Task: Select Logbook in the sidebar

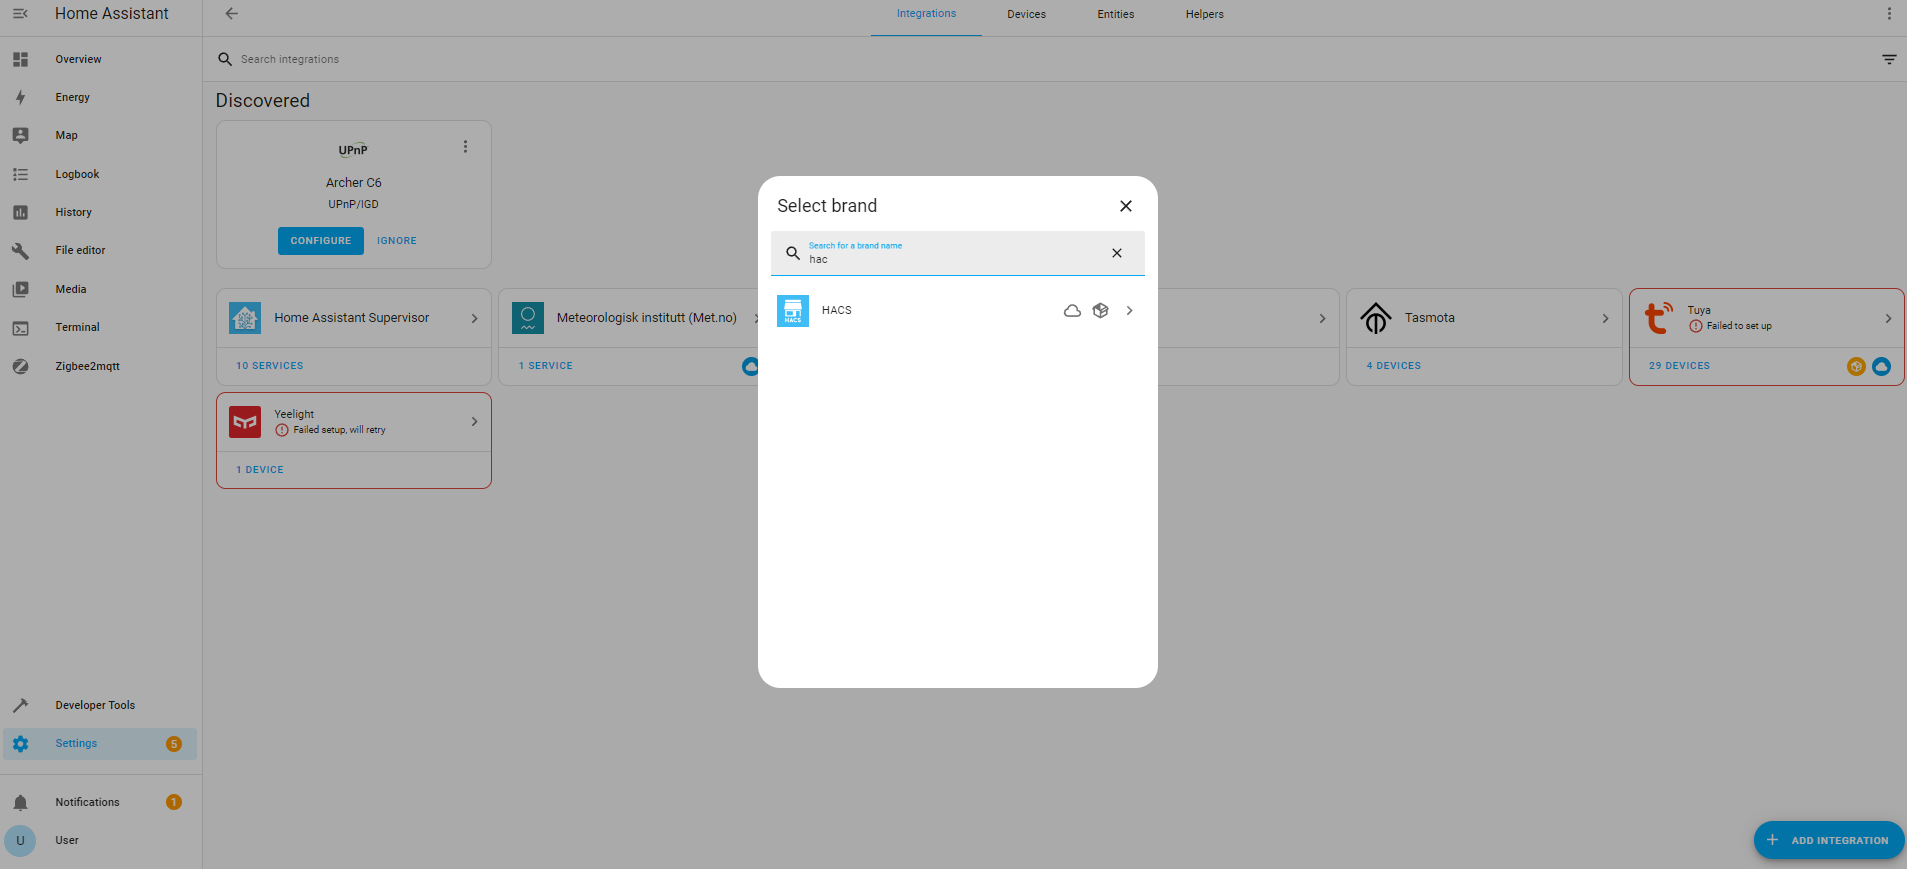Action: coord(100,174)
